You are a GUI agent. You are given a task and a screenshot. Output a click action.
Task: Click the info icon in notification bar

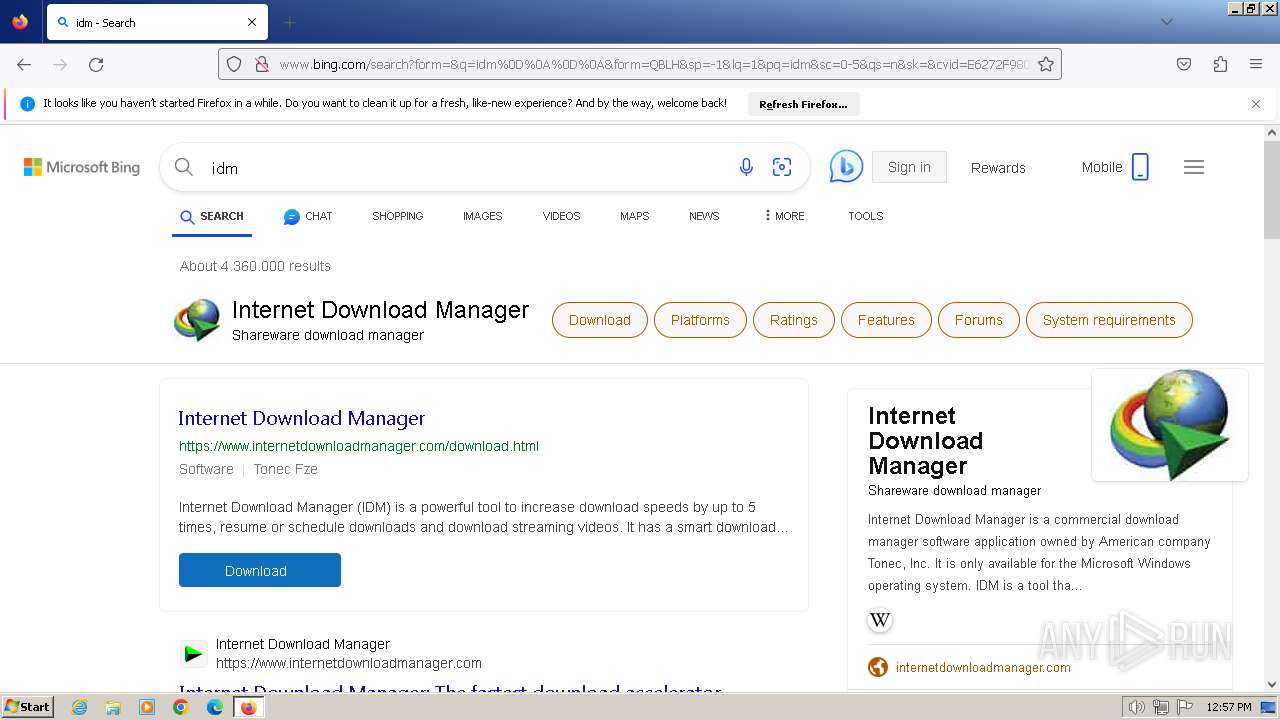[x=27, y=104]
